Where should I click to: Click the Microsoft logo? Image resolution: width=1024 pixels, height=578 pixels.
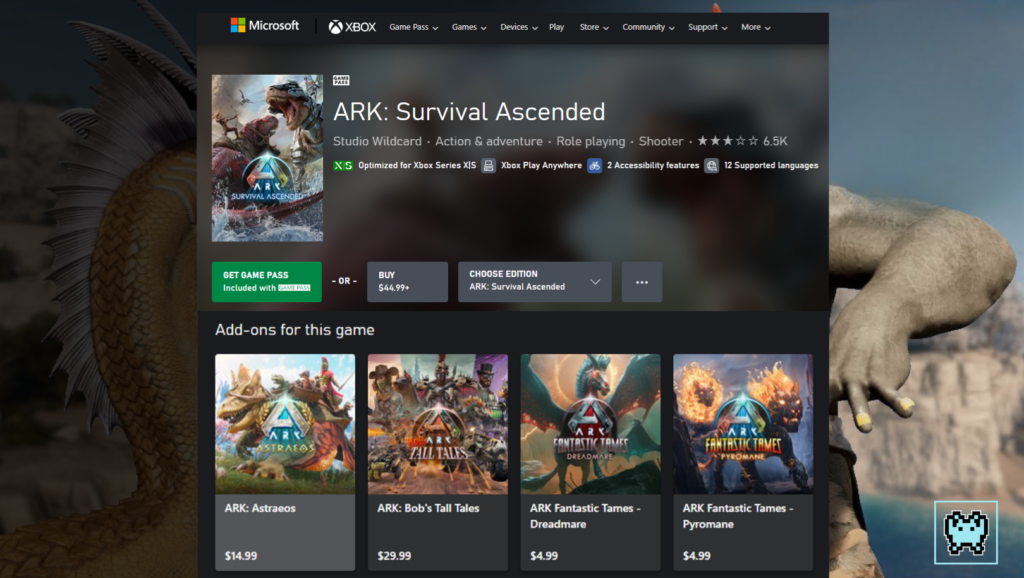pos(264,25)
